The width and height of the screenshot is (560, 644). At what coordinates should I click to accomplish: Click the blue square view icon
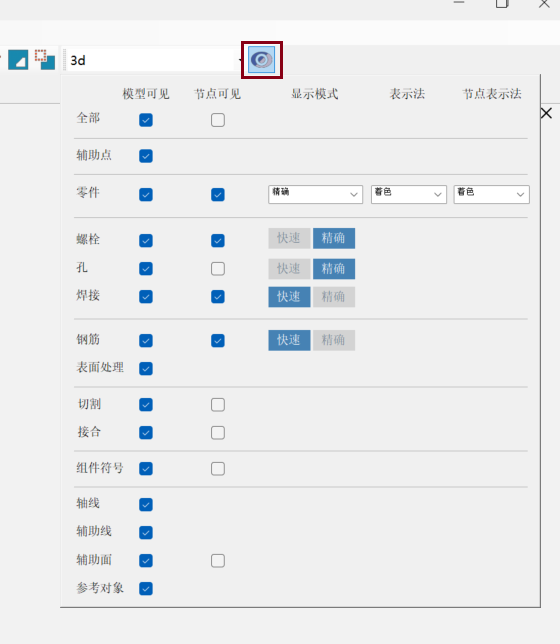click(18, 60)
